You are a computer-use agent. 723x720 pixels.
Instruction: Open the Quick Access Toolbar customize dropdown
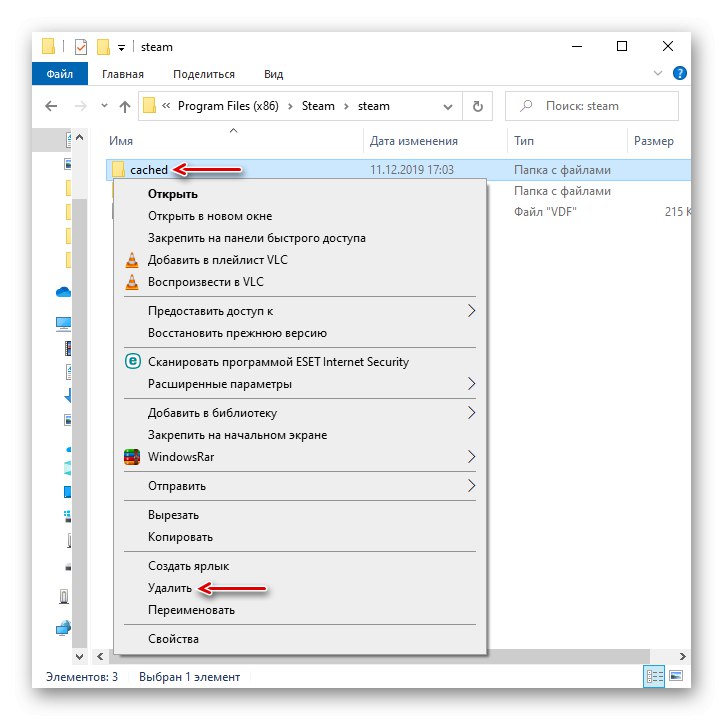(x=121, y=48)
